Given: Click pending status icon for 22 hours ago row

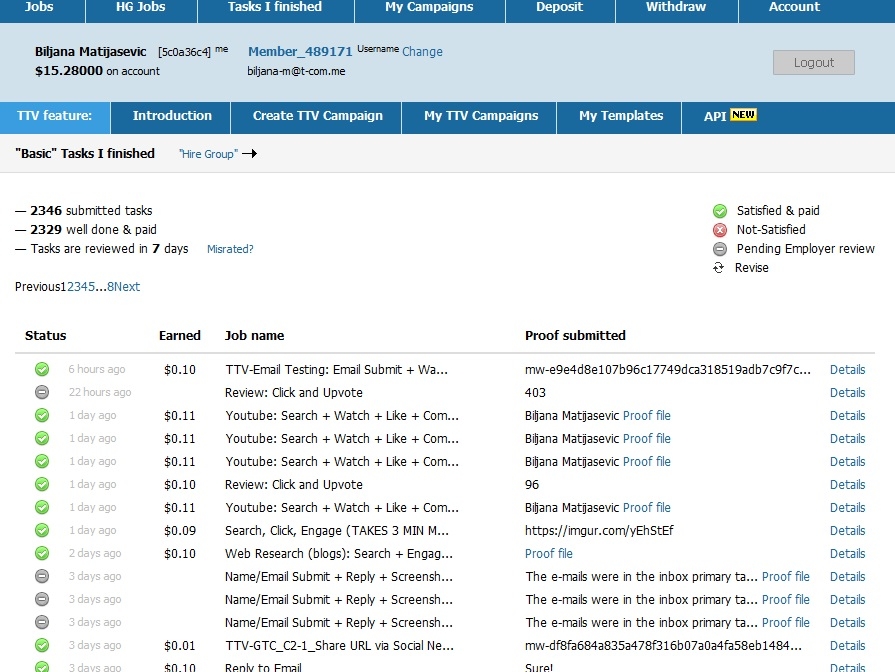Looking at the screenshot, I should pyautogui.click(x=42, y=392).
